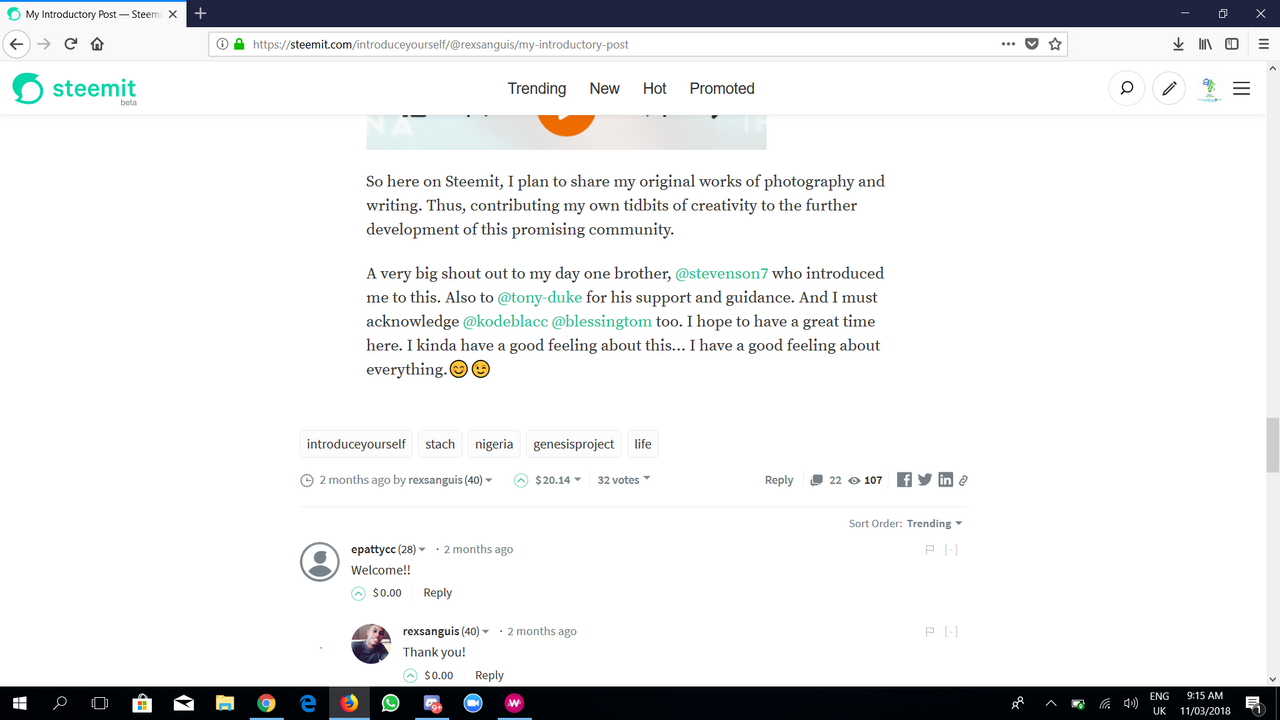The height and width of the screenshot is (720, 1280).
Task: Open Steemit hamburger menu
Action: (1242, 88)
